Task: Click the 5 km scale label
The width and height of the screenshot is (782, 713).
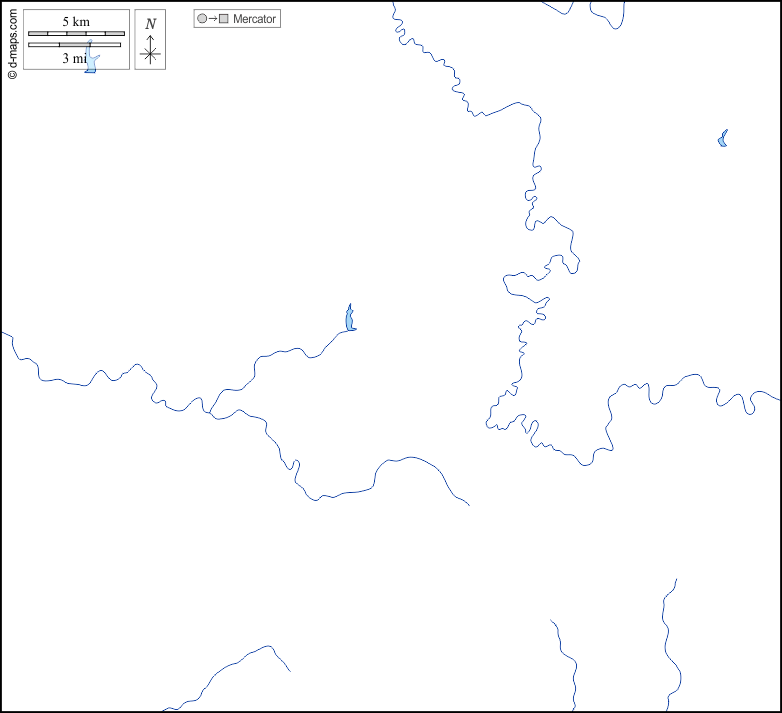Action: point(76,22)
